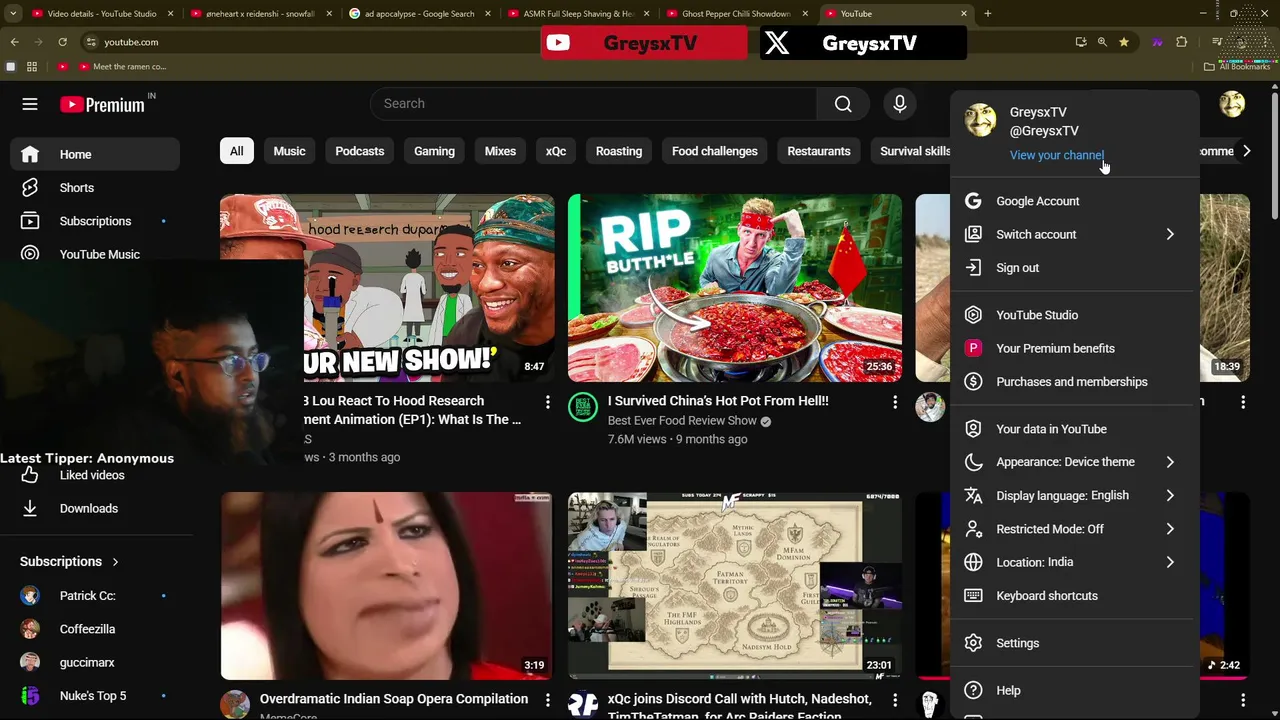Open YouTube Studio from menu
The width and height of the screenshot is (1280, 720).
pos(1074,315)
